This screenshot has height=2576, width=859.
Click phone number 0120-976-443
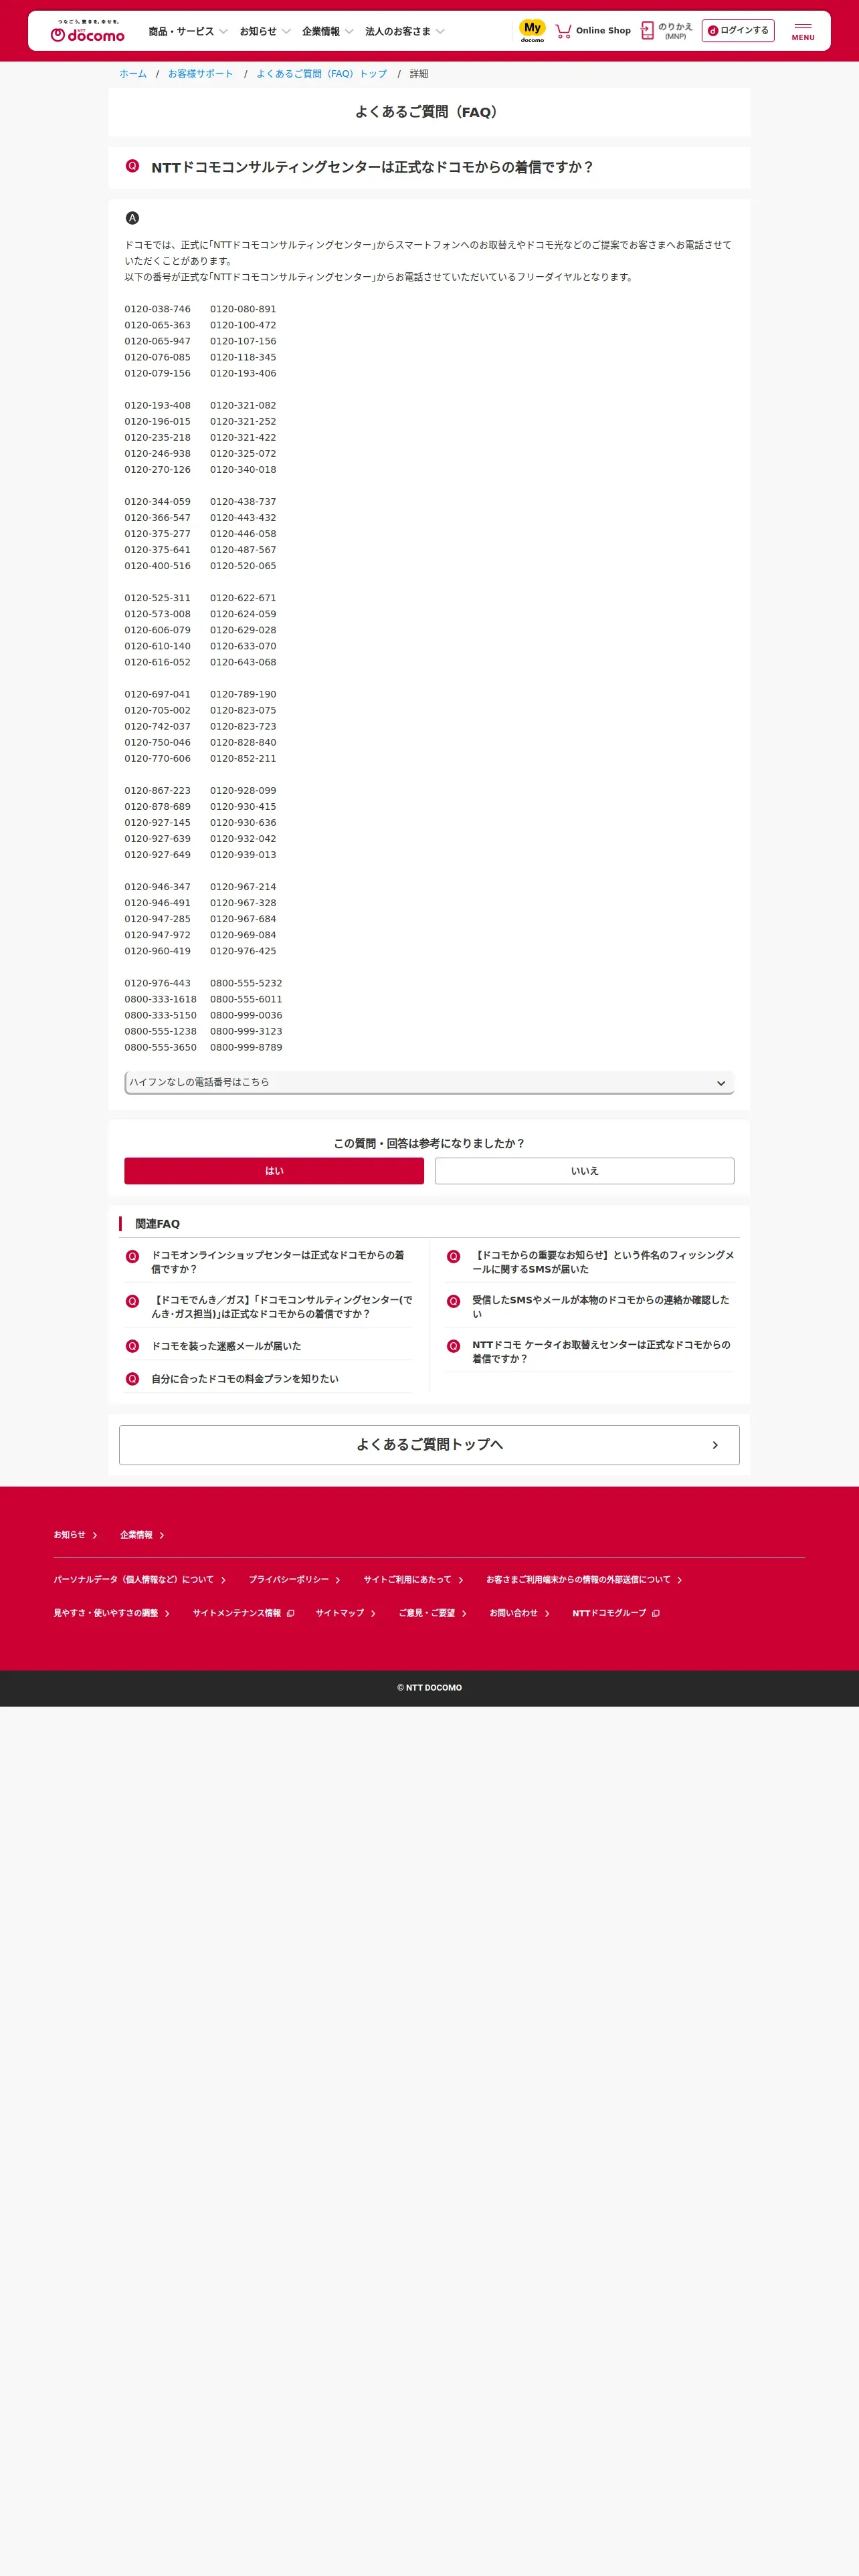(157, 983)
